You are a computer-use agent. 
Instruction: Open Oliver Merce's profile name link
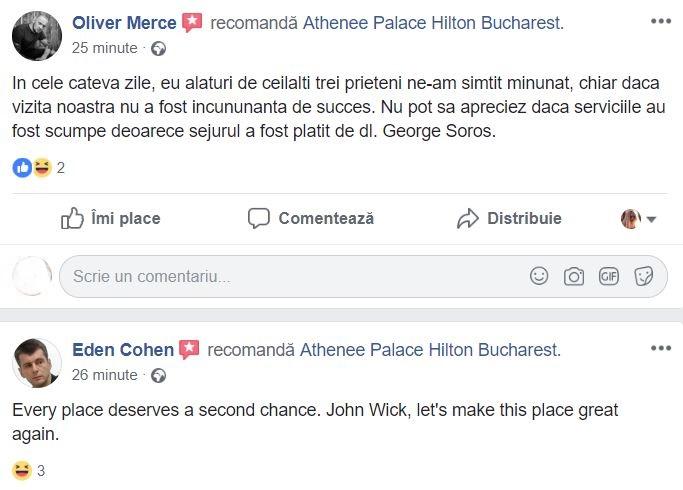pyautogui.click(x=124, y=22)
